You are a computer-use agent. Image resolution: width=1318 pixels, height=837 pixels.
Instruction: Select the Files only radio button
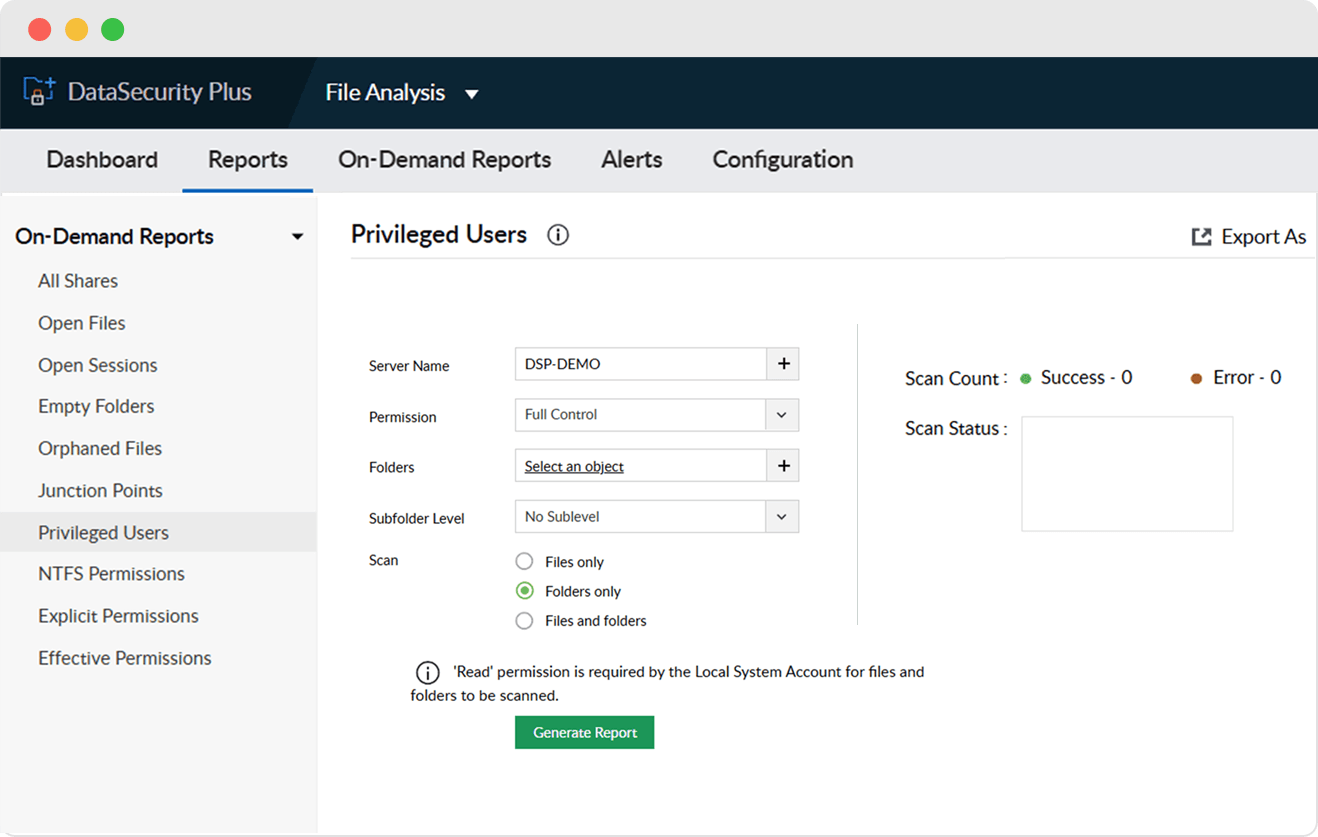pyautogui.click(x=524, y=562)
